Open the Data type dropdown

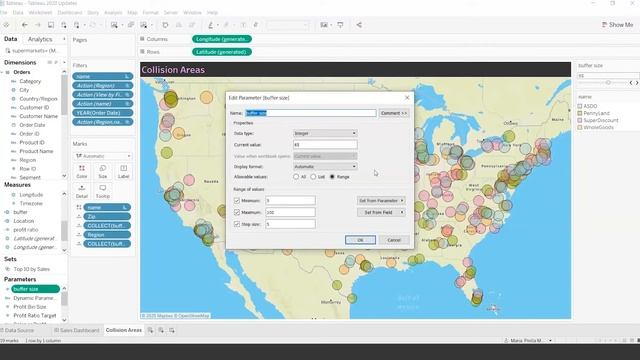(325, 133)
